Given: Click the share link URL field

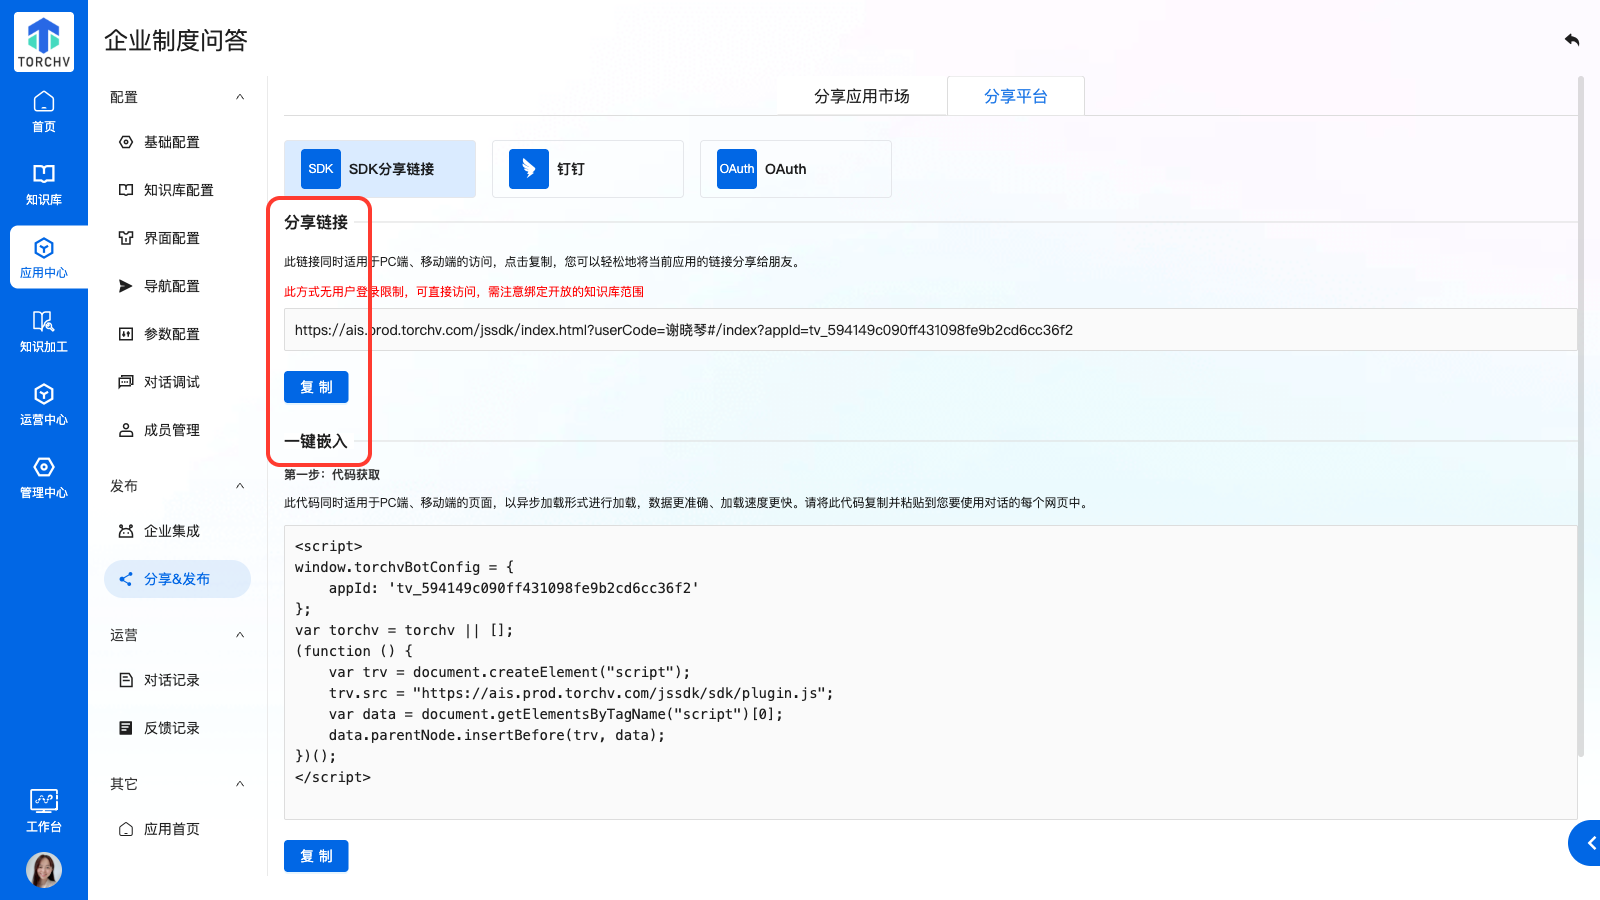Looking at the screenshot, I should pos(930,330).
